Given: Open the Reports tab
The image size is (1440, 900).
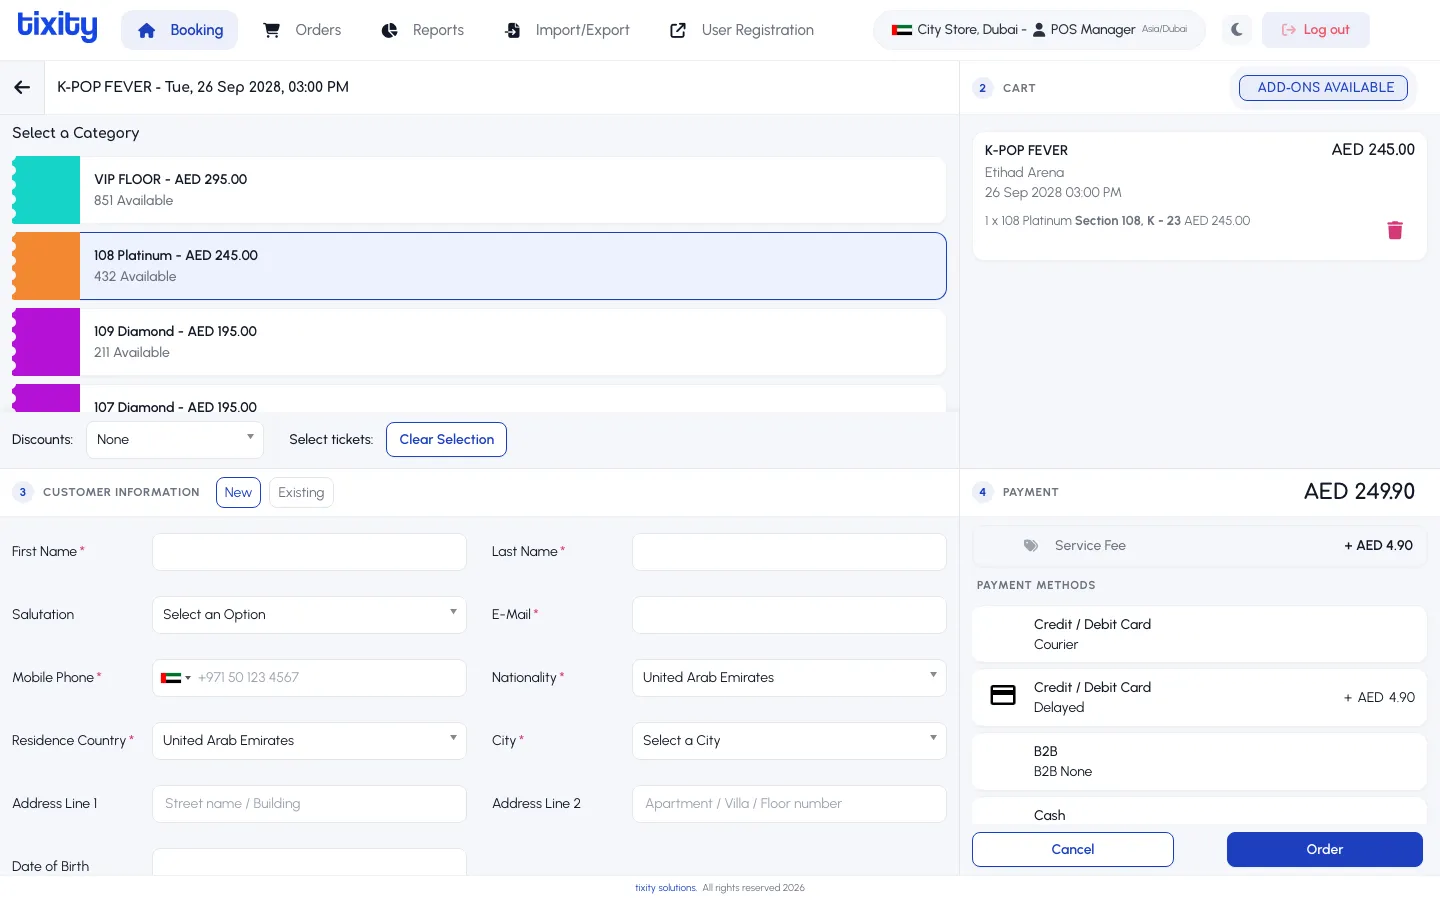Looking at the screenshot, I should (423, 30).
